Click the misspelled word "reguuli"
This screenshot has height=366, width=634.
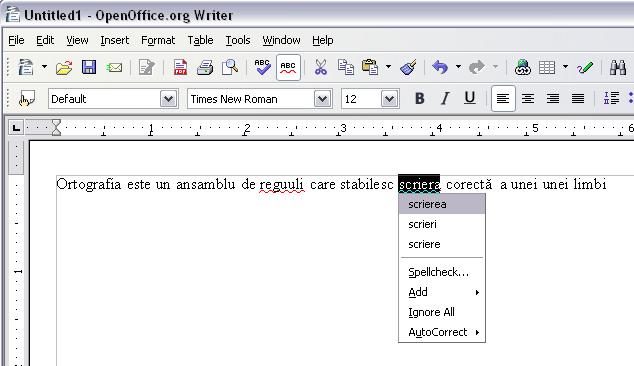pos(281,185)
